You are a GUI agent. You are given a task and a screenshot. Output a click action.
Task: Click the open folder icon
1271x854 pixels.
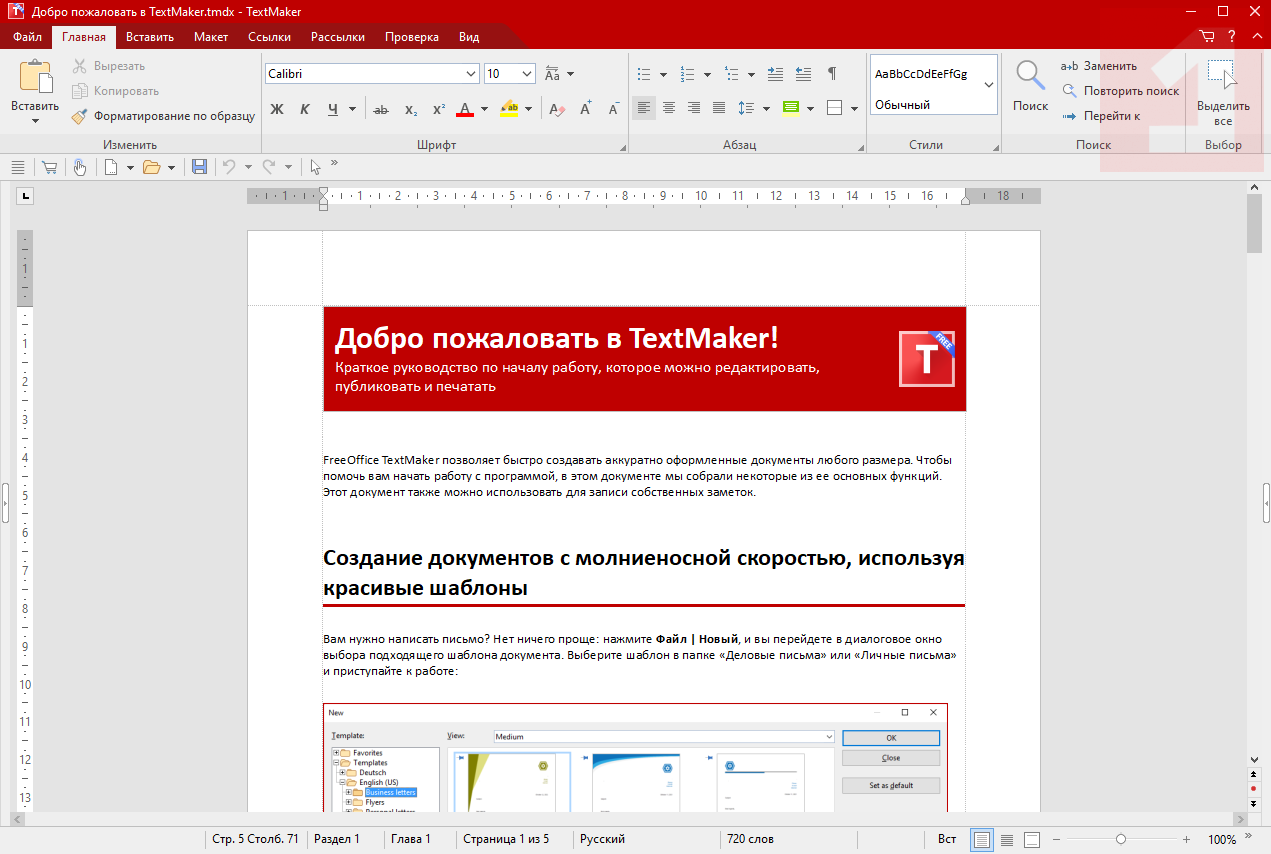[x=152, y=167]
